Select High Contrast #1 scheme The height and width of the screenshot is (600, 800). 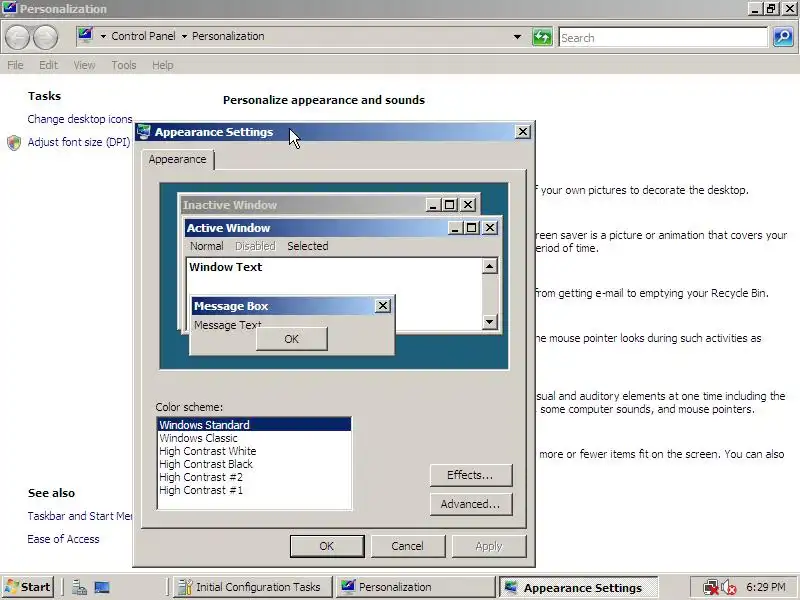pos(254,490)
